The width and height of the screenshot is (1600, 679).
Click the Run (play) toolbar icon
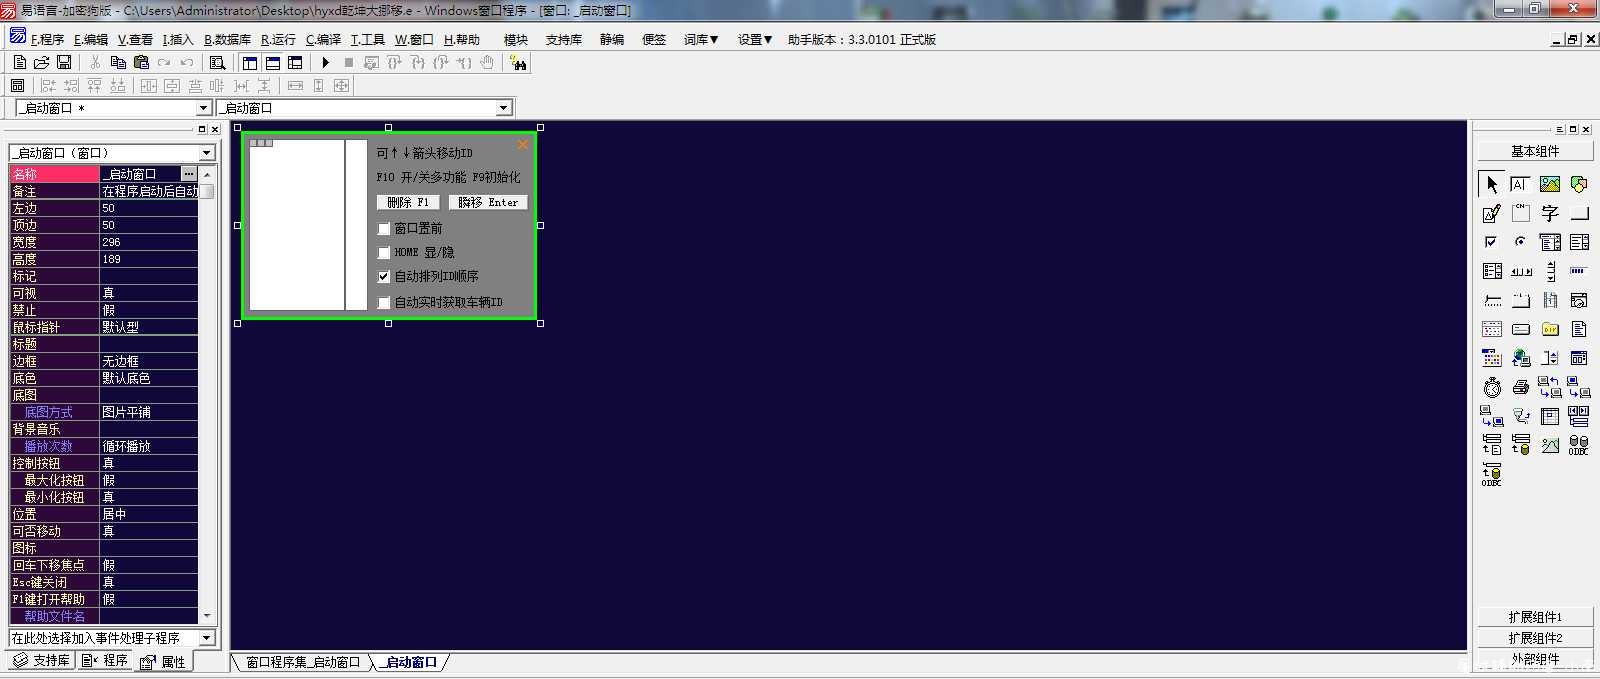(x=325, y=62)
